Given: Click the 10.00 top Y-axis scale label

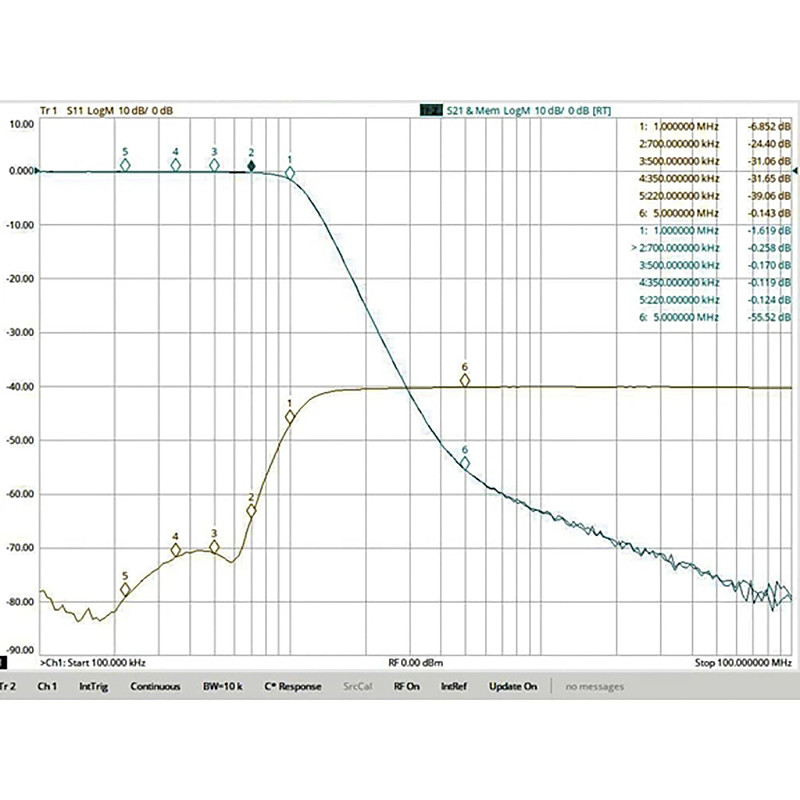Looking at the screenshot, I should [22, 124].
